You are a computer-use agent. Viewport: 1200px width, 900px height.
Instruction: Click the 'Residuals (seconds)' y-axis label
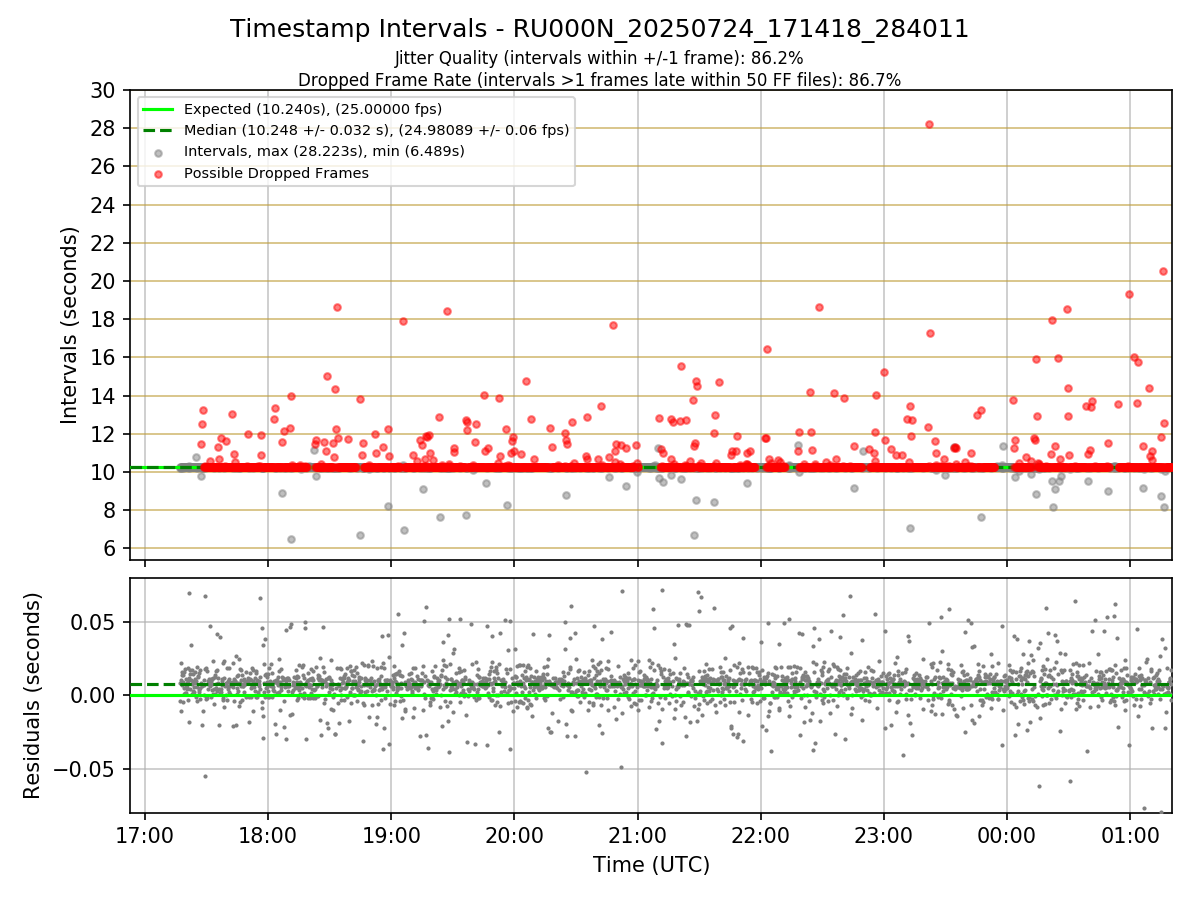33,695
